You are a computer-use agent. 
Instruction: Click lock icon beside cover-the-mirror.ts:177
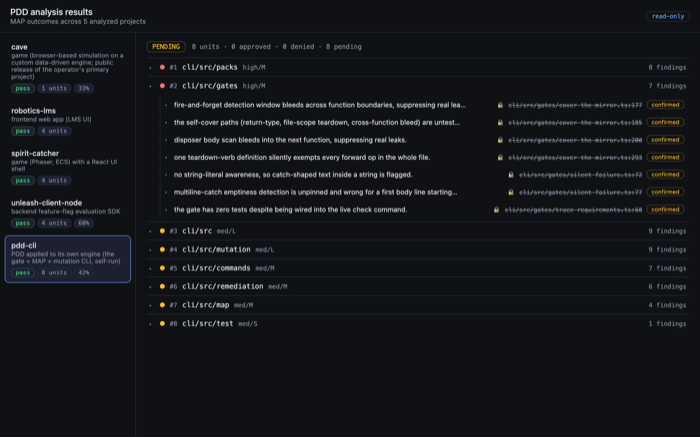(x=500, y=105)
